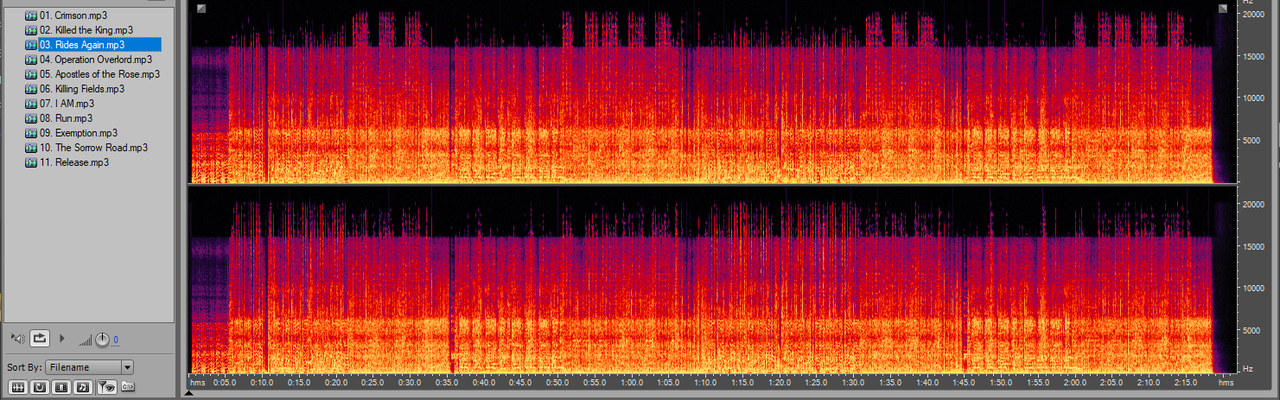Click top-right corner handle of spectral display
Viewport: 1280px width, 400px height.
click(x=1224, y=9)
